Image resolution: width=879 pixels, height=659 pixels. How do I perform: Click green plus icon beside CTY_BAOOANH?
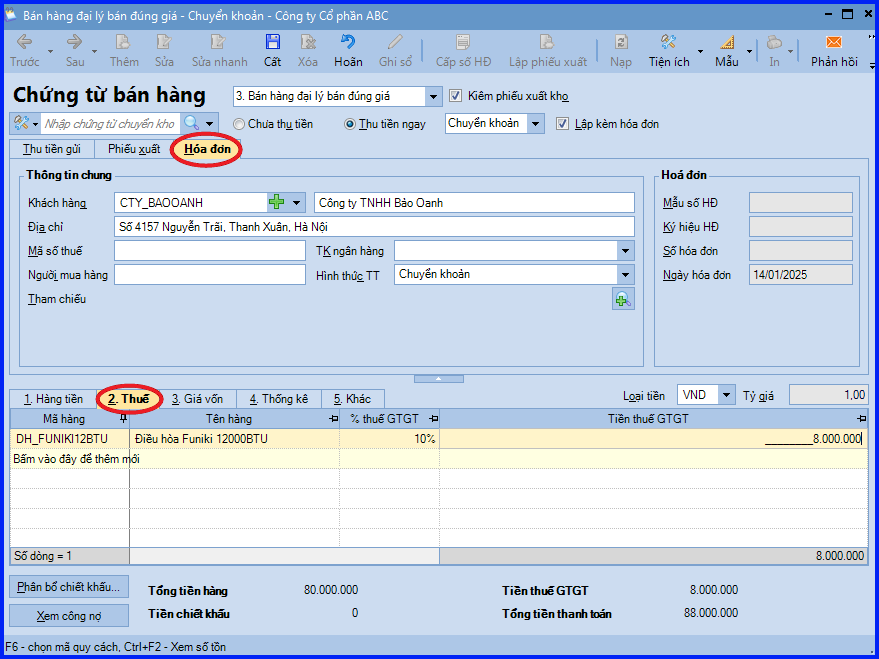[x=277, y=202]
